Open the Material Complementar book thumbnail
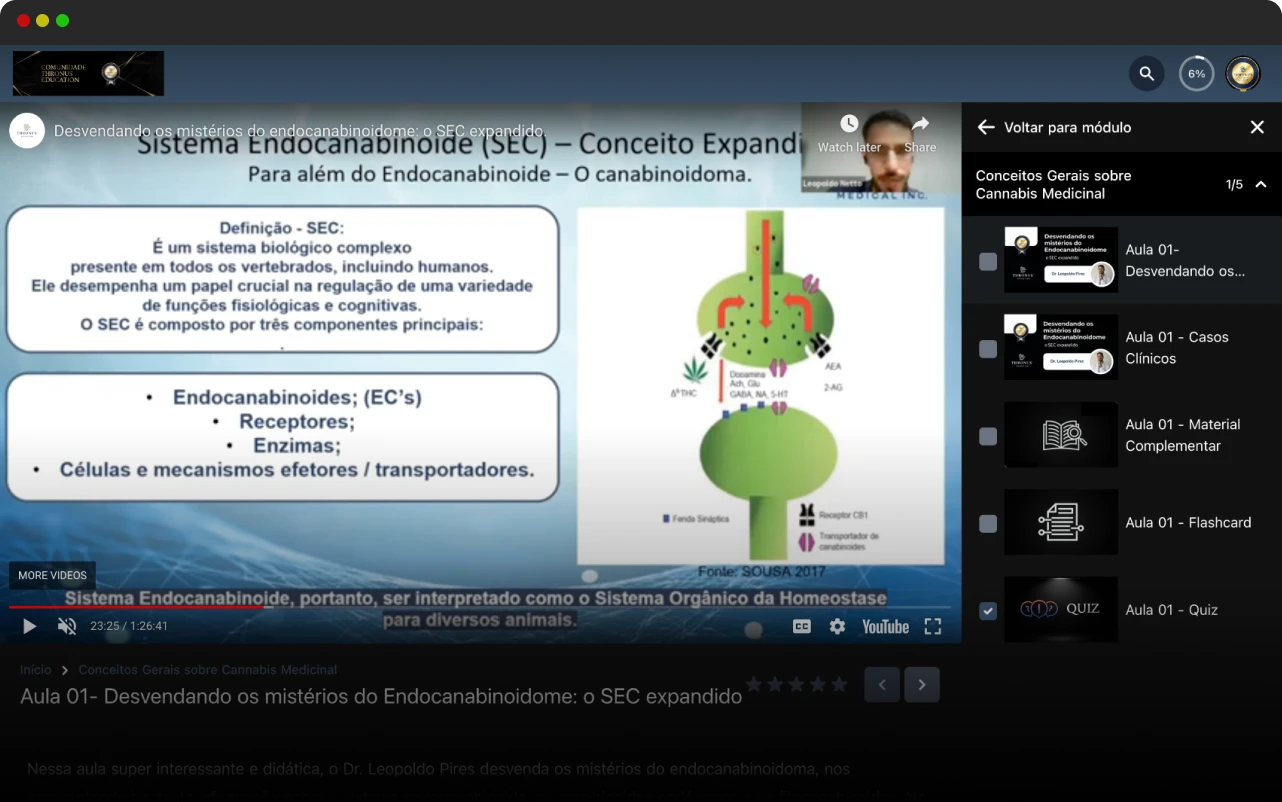1282x802 pixels. click(1061, 435)
